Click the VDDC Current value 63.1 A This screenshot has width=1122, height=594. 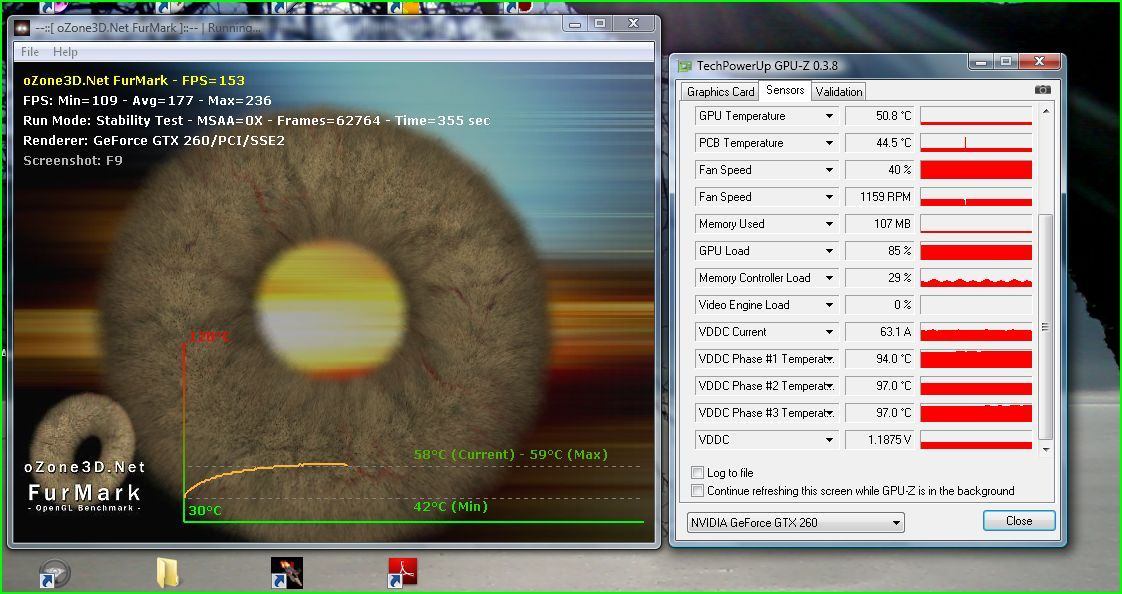[x=880, y=332]
